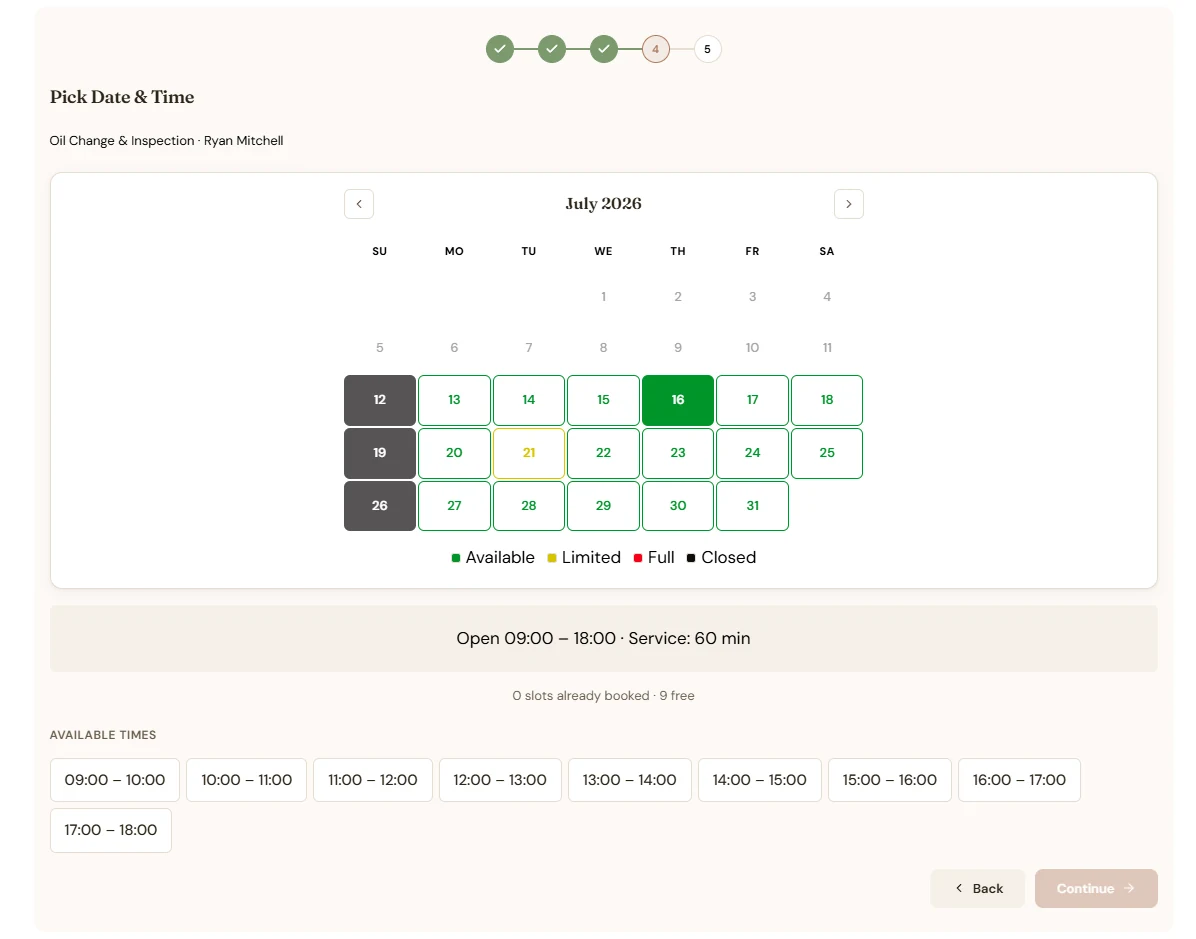Click the selected date July 16
This screenshot has width=1196, height=939.
[x=678, y=400]
